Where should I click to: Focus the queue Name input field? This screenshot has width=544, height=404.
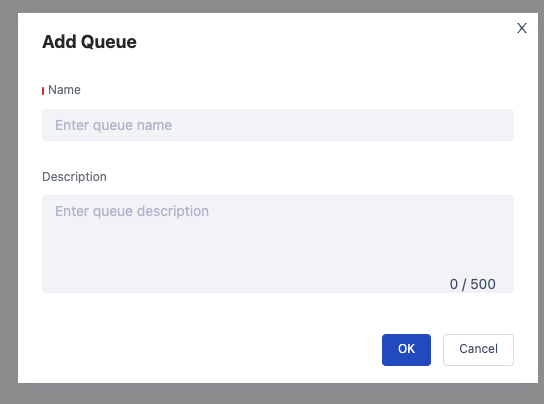278,125
